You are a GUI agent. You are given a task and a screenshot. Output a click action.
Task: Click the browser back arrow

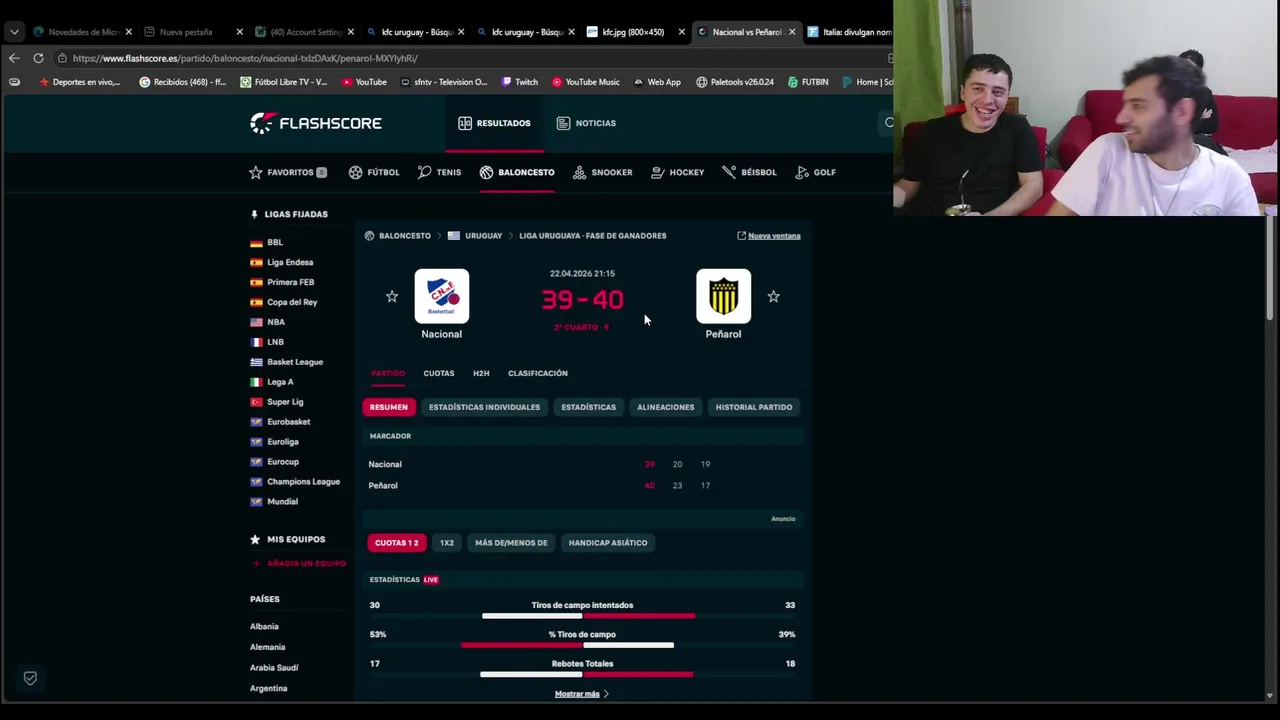[14, 58]
